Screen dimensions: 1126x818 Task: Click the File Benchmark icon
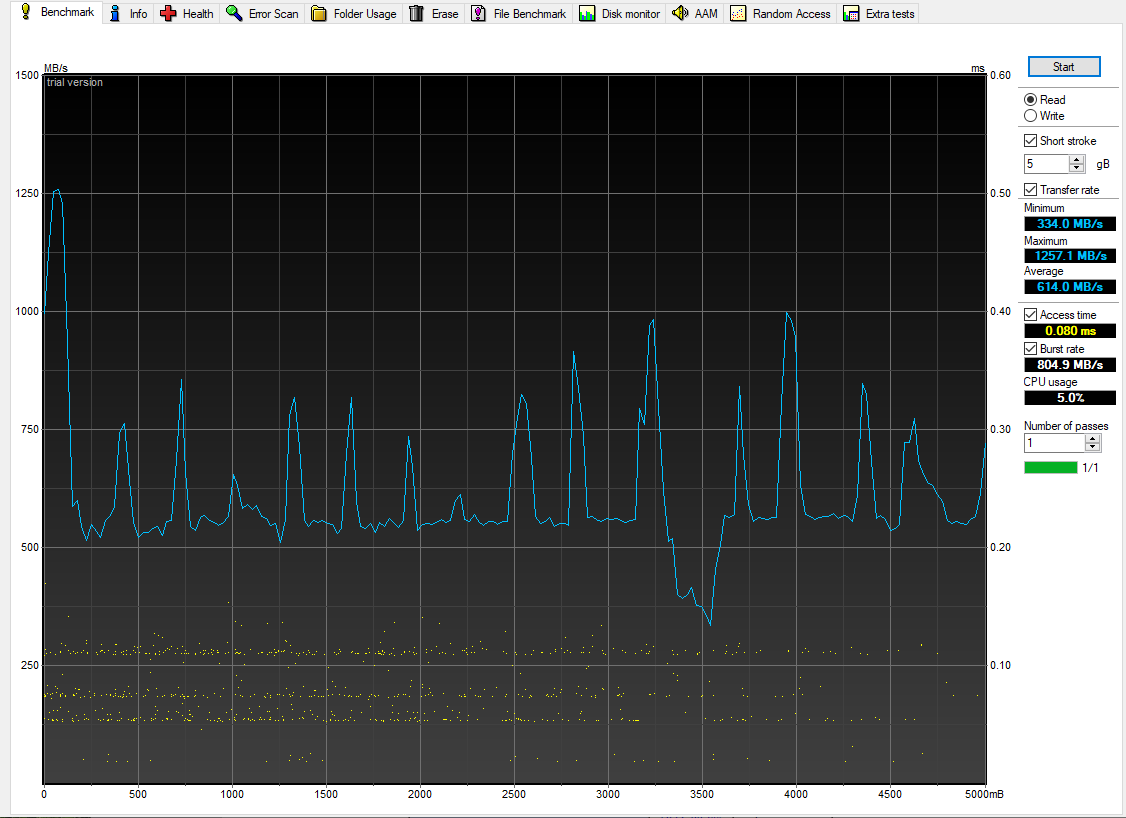point(478,14)
